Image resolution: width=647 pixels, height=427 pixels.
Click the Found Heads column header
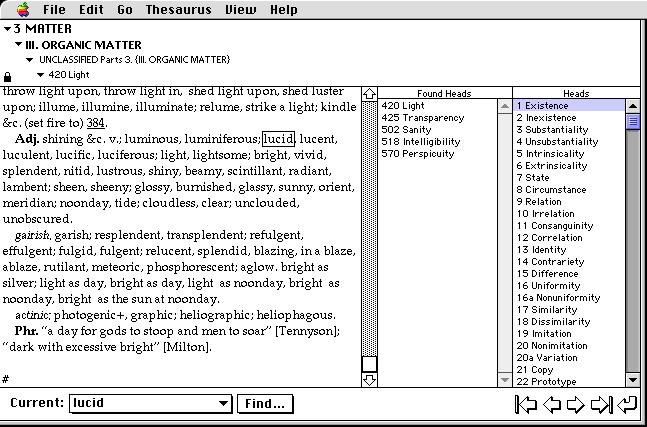[x=444, y=94]
